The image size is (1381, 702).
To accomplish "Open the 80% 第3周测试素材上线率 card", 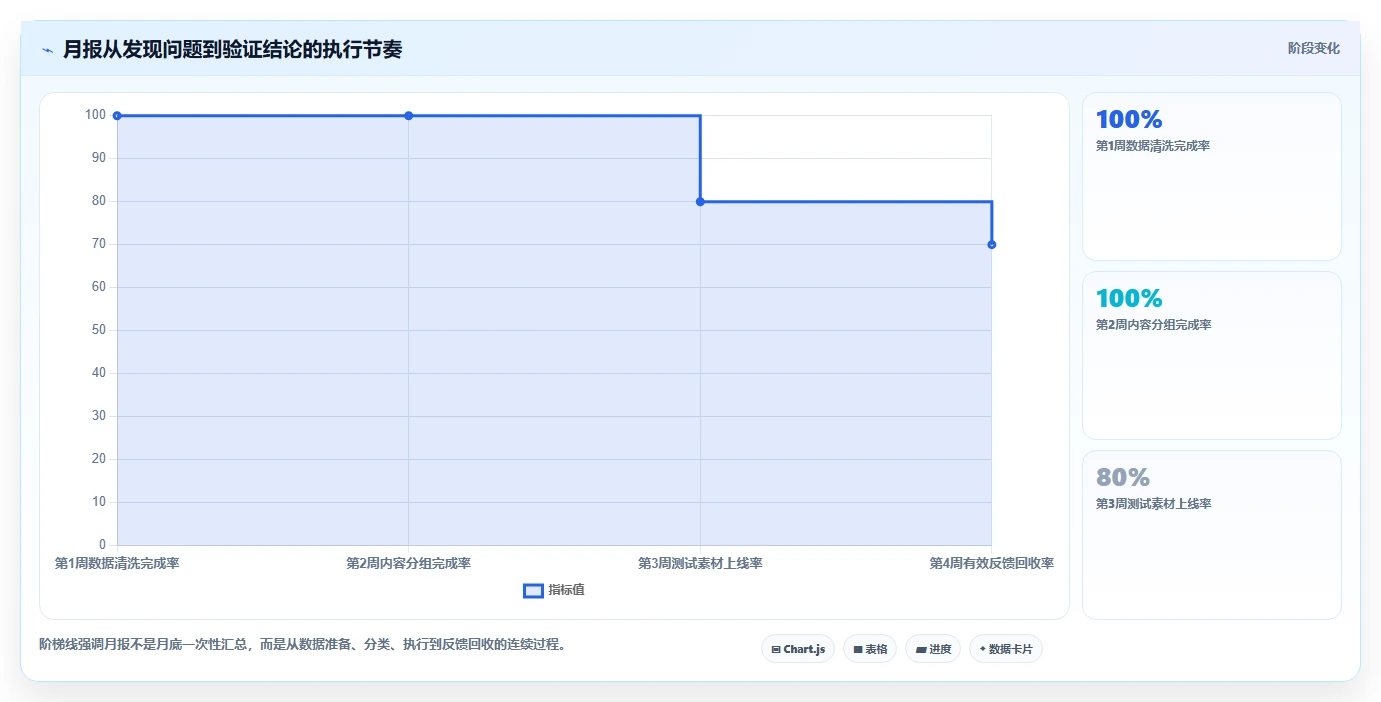I will click(x=1212, y=535).
